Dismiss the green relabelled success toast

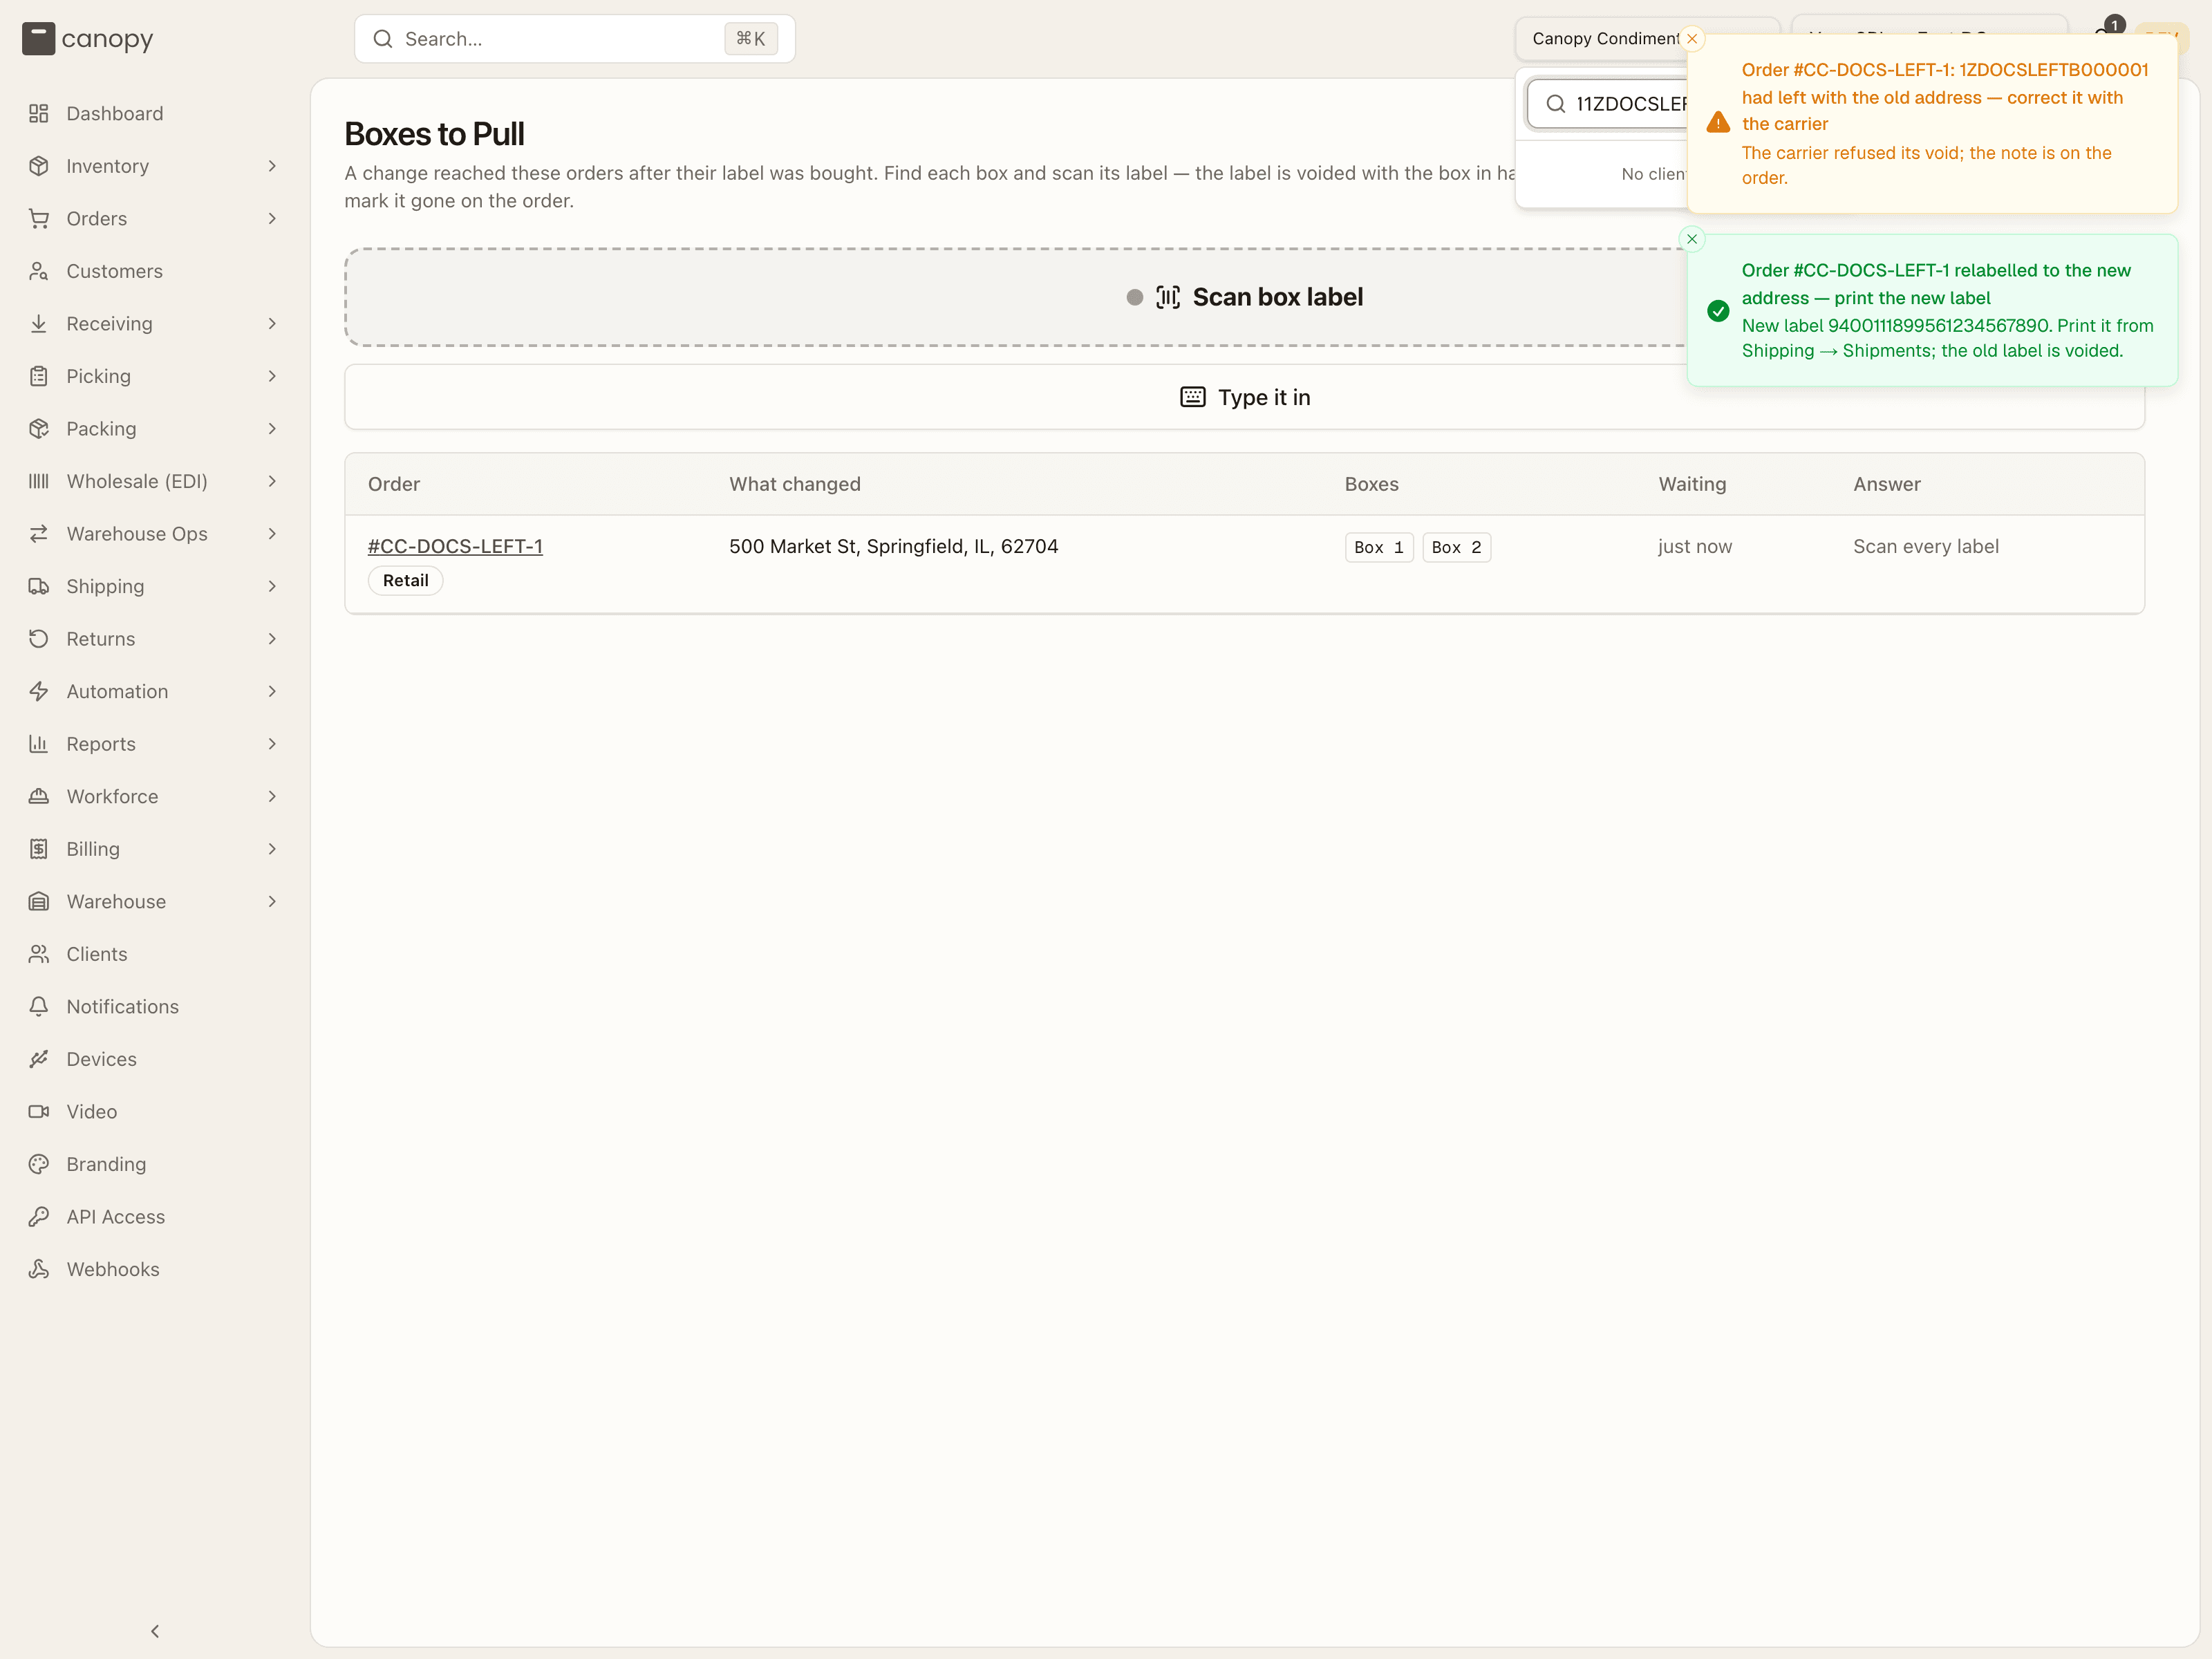coord(1692,239)
